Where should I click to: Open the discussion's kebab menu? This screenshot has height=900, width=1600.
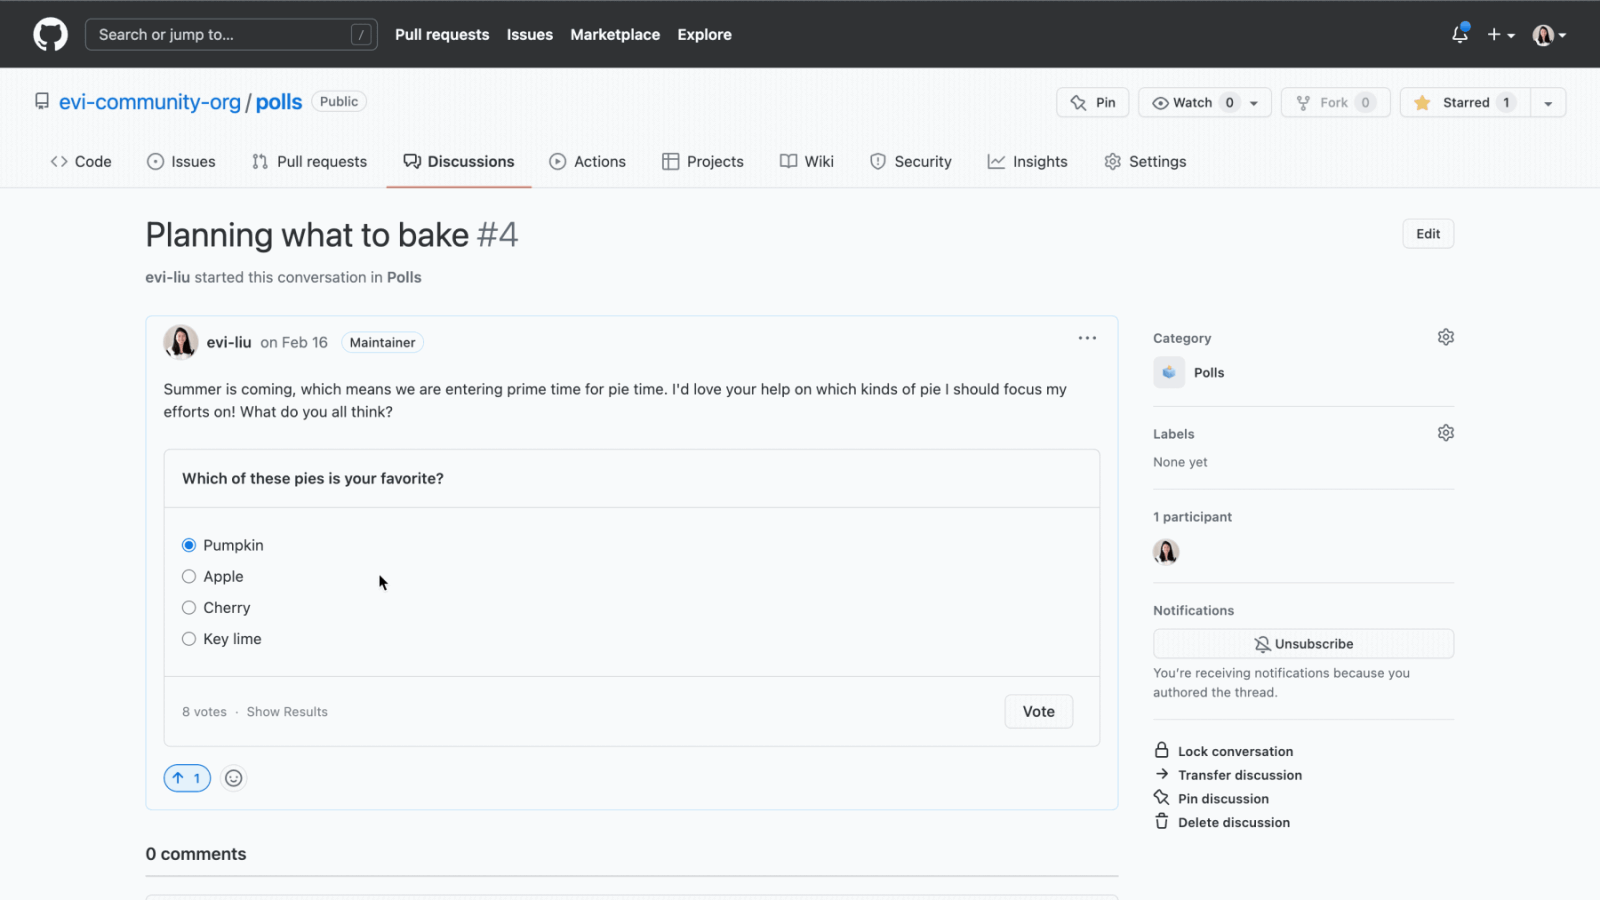pos(1087,338)
